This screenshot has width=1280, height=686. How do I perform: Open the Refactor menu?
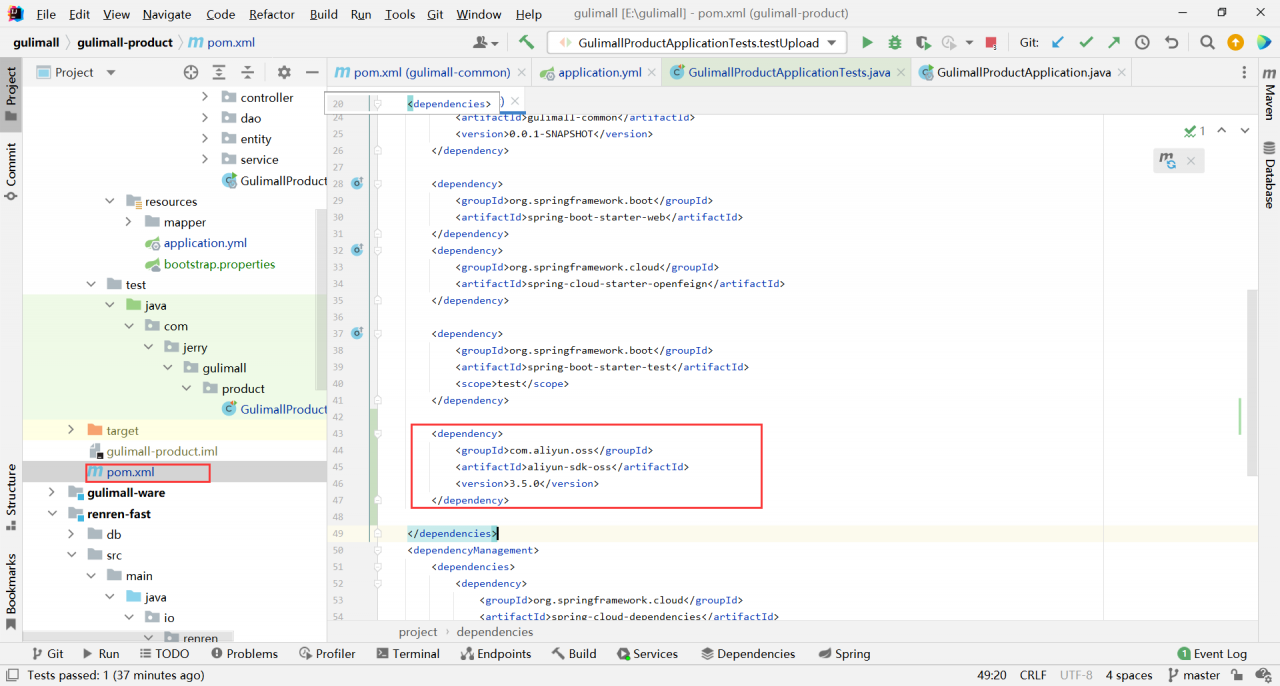[x=272, y=14]
